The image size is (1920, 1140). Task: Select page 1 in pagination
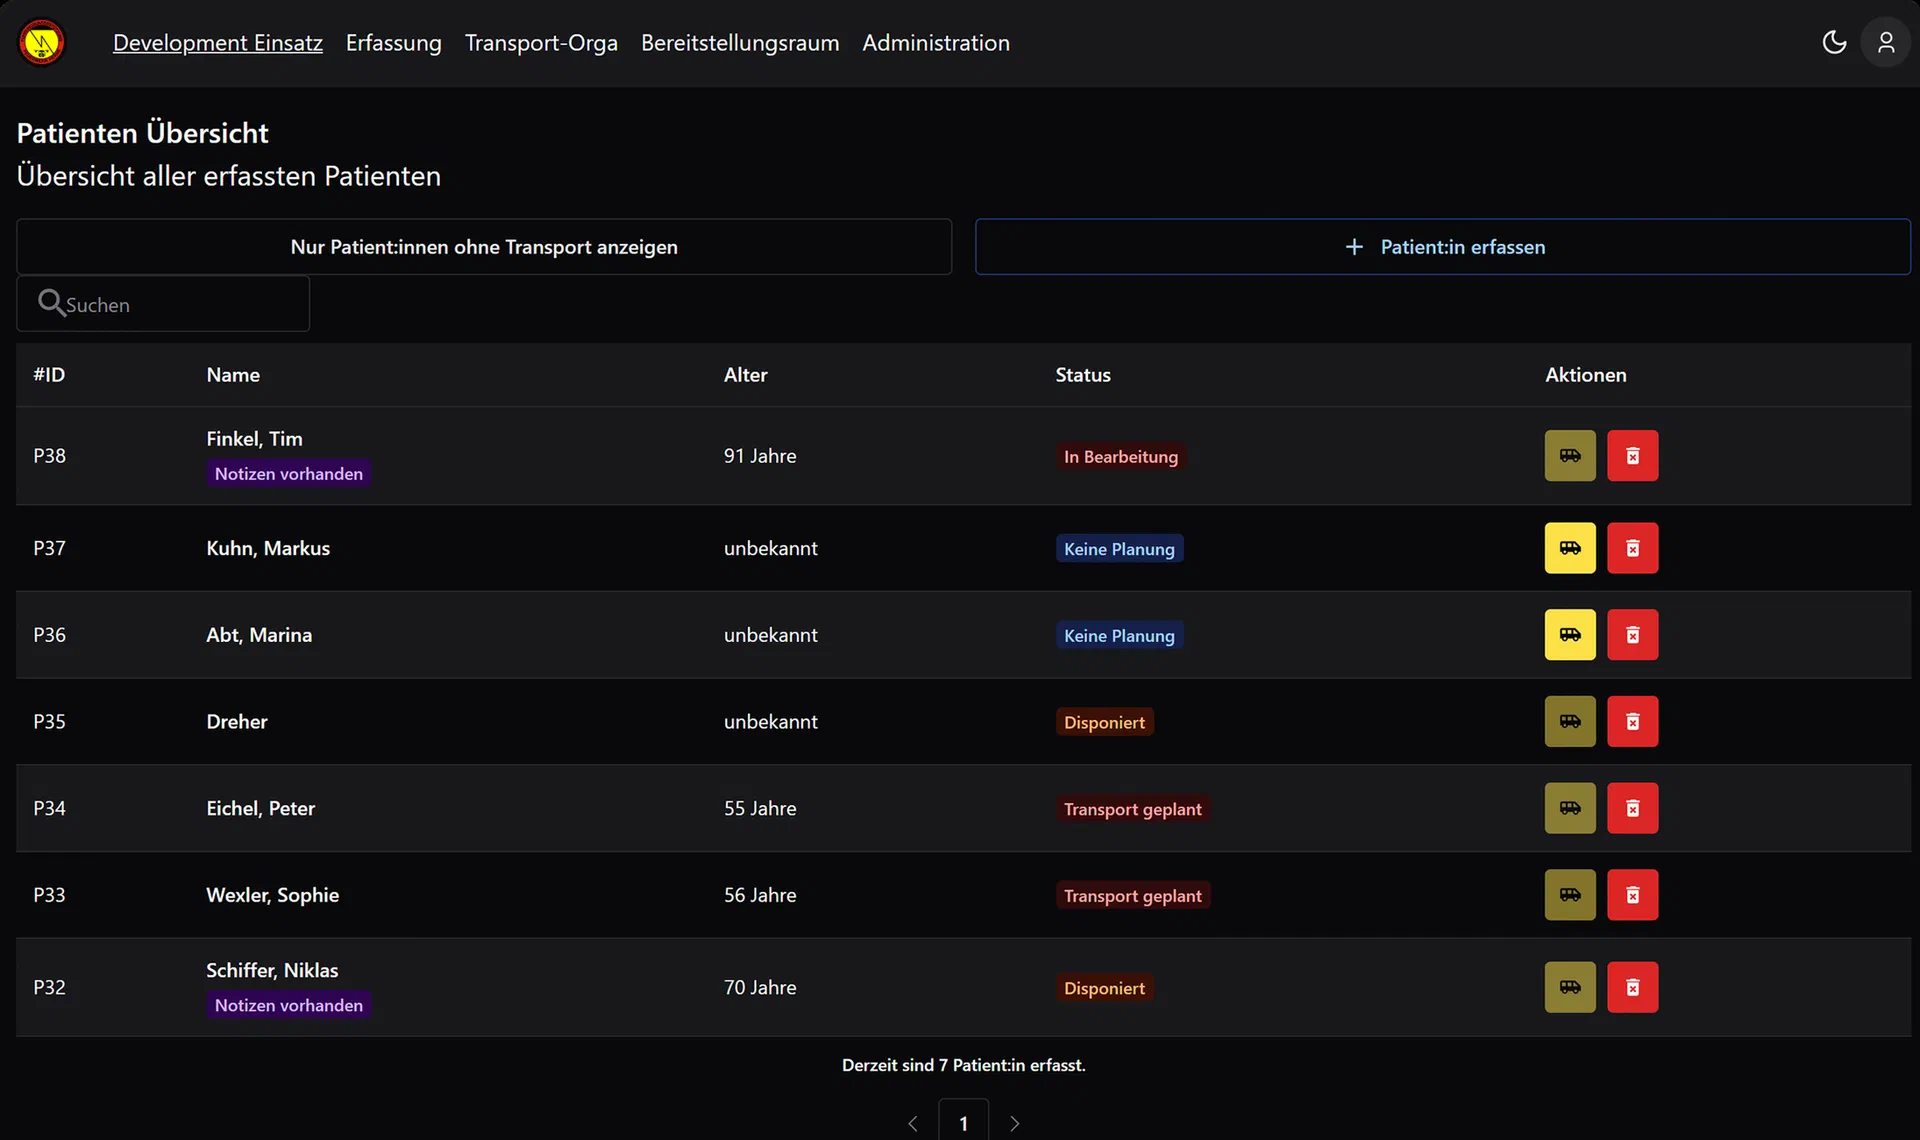964,1122
